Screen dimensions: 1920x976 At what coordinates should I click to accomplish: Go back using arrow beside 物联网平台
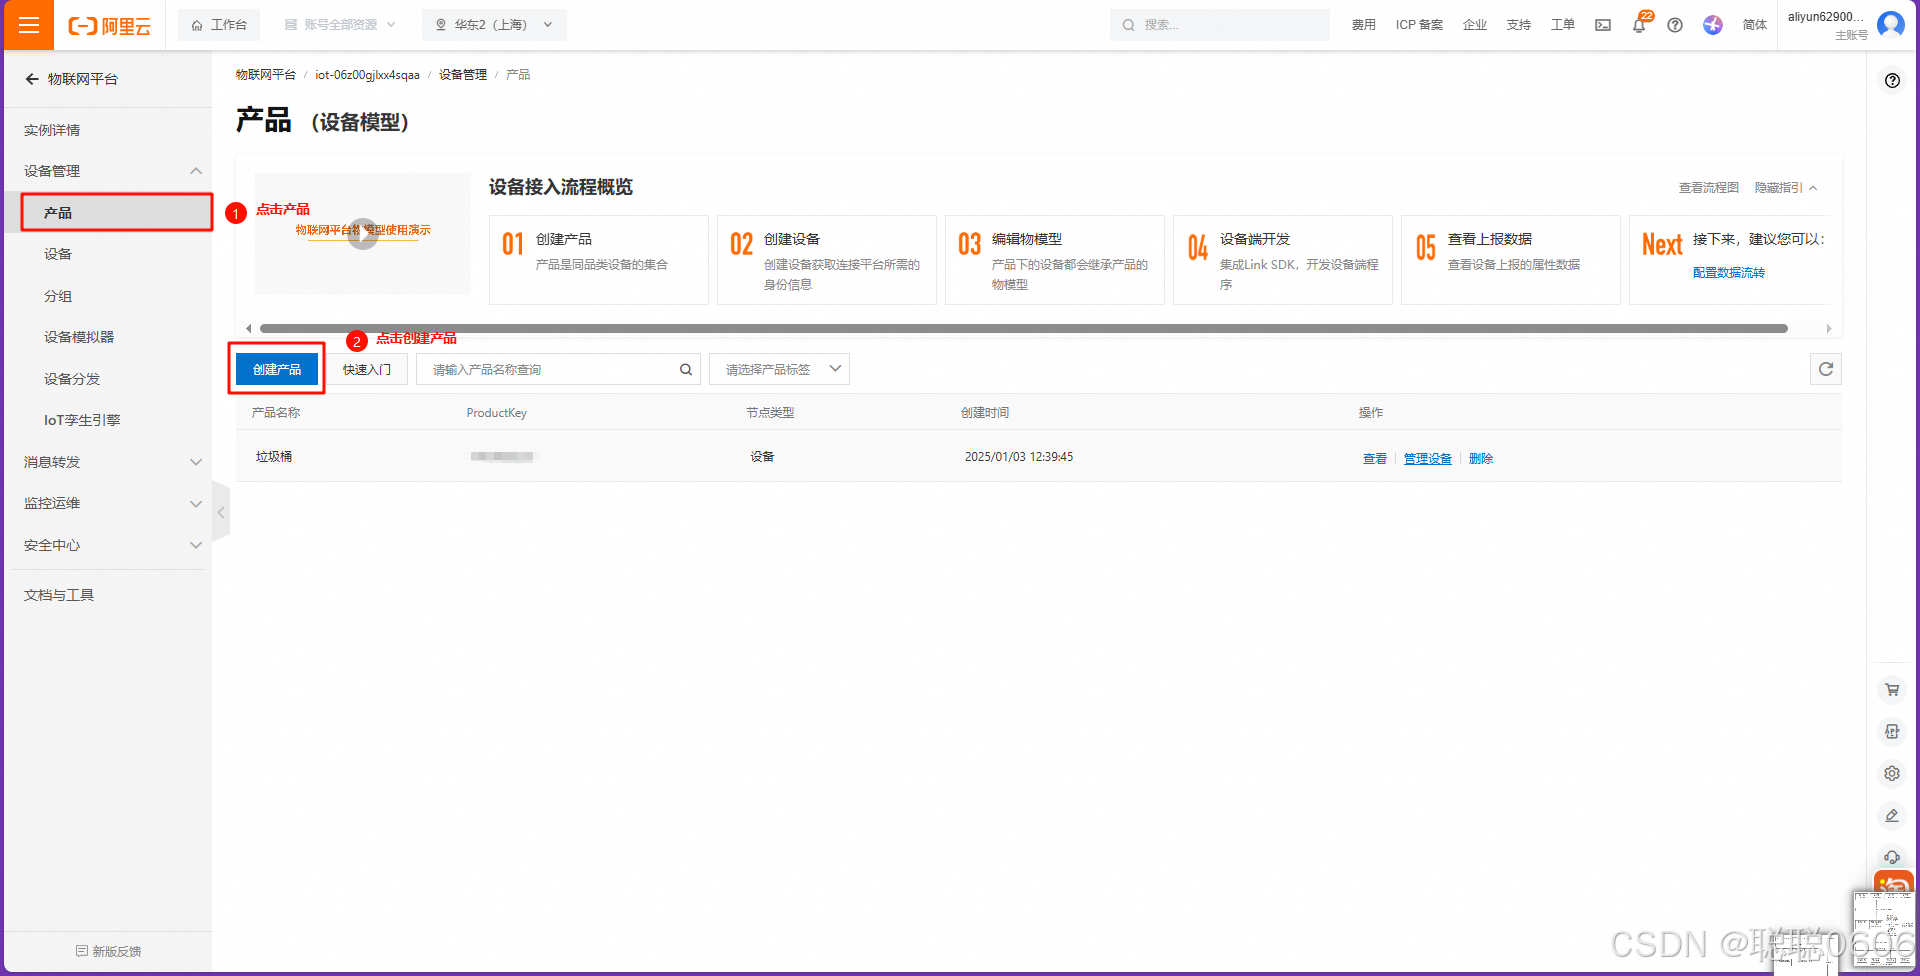click(x=32, y=79)
